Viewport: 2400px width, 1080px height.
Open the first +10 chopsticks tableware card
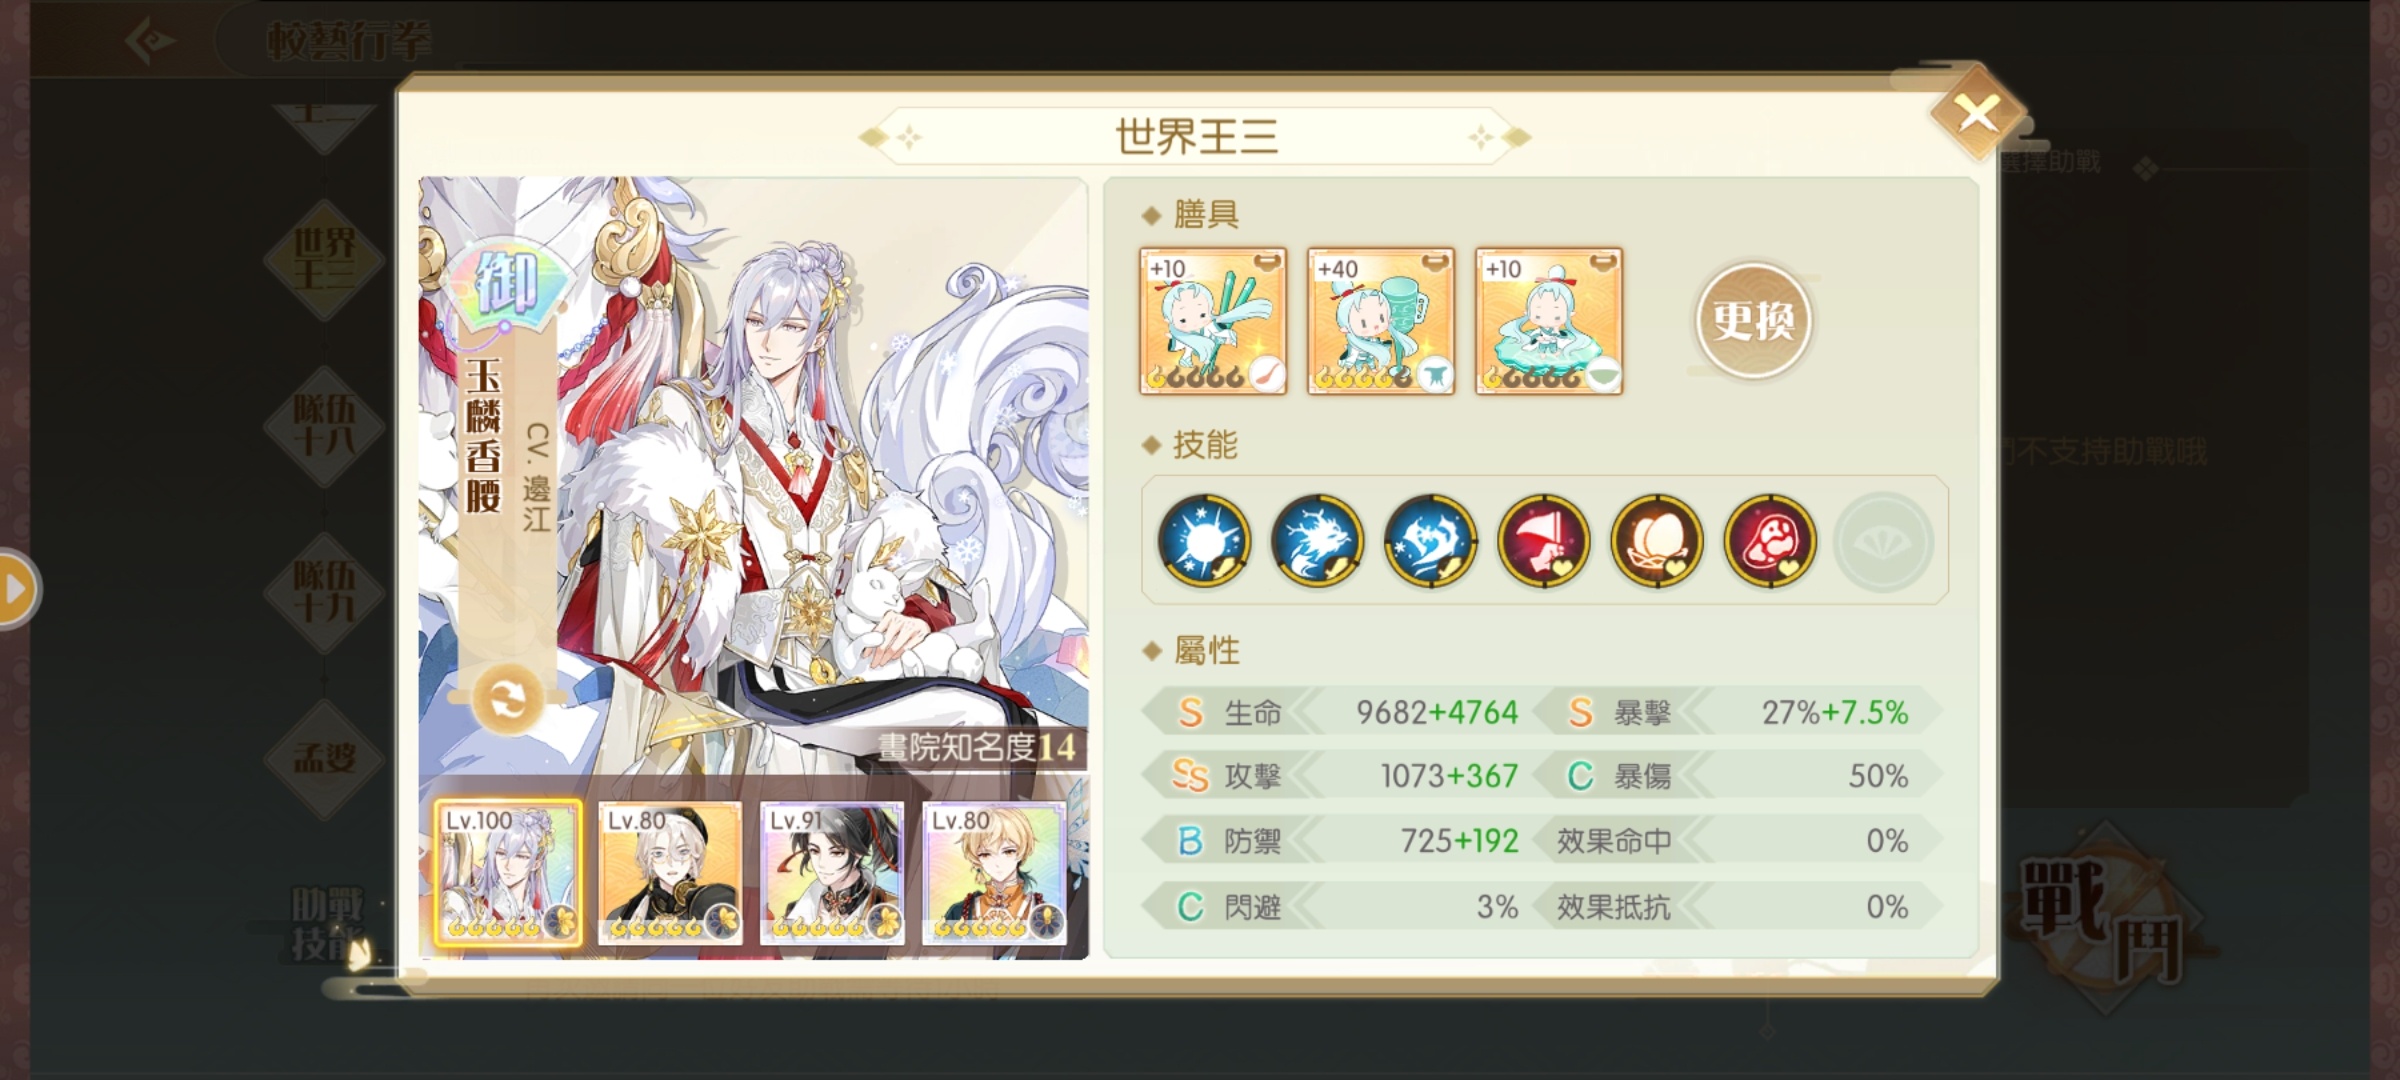pos(1213,321)
